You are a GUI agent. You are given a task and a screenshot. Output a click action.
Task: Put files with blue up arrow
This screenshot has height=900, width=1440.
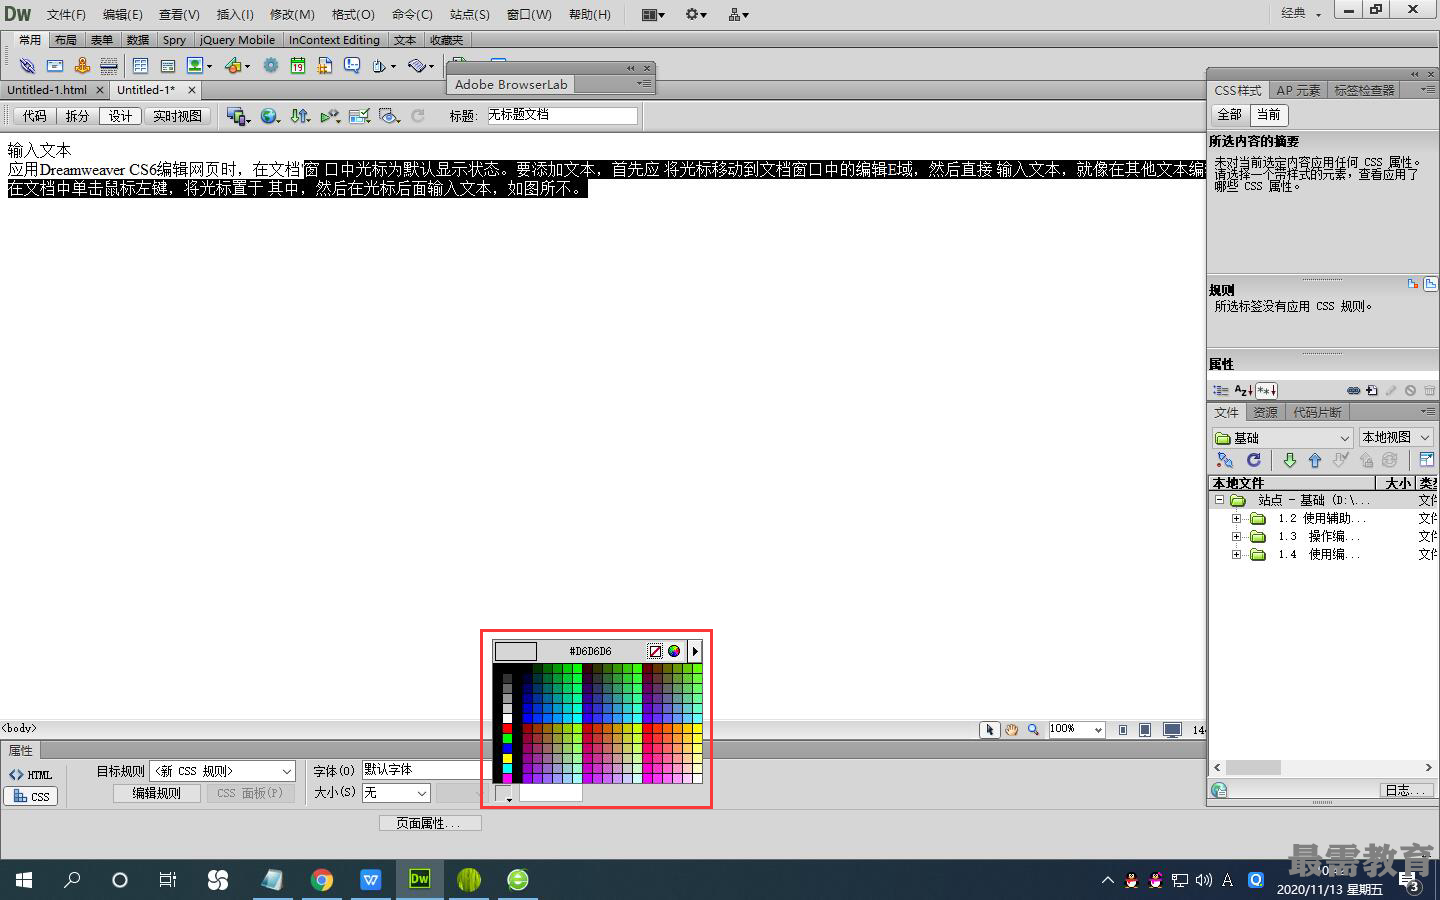(x=1315, y=460)
